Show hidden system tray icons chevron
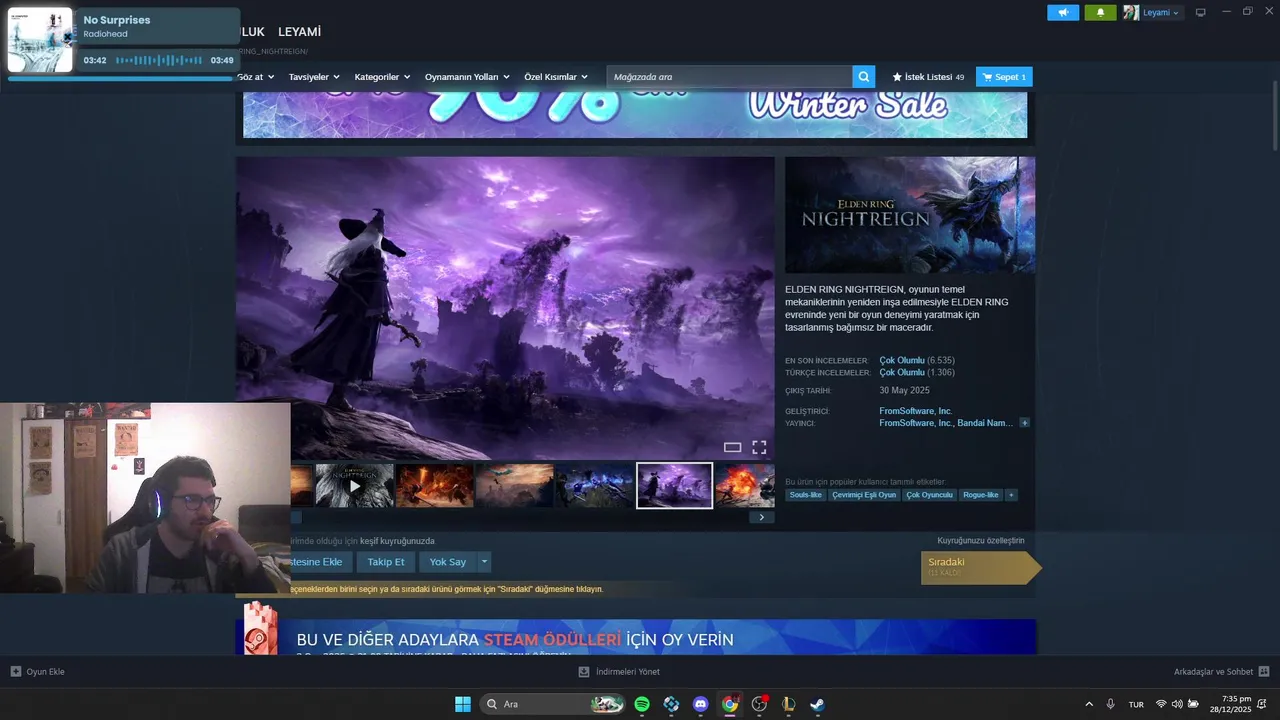The width and height of the screenshot is (1280, 720). pos(1089,704)
